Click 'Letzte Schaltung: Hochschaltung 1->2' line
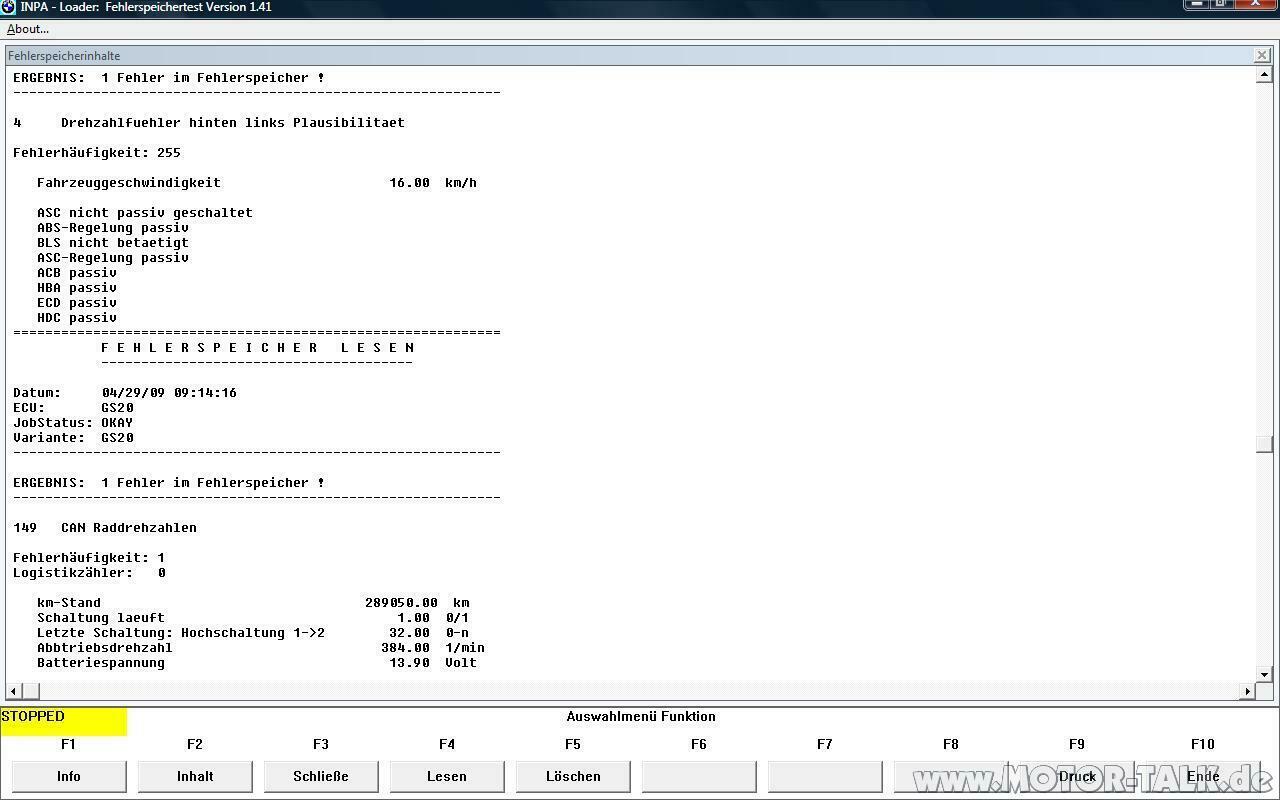 [x=181, y=633]
